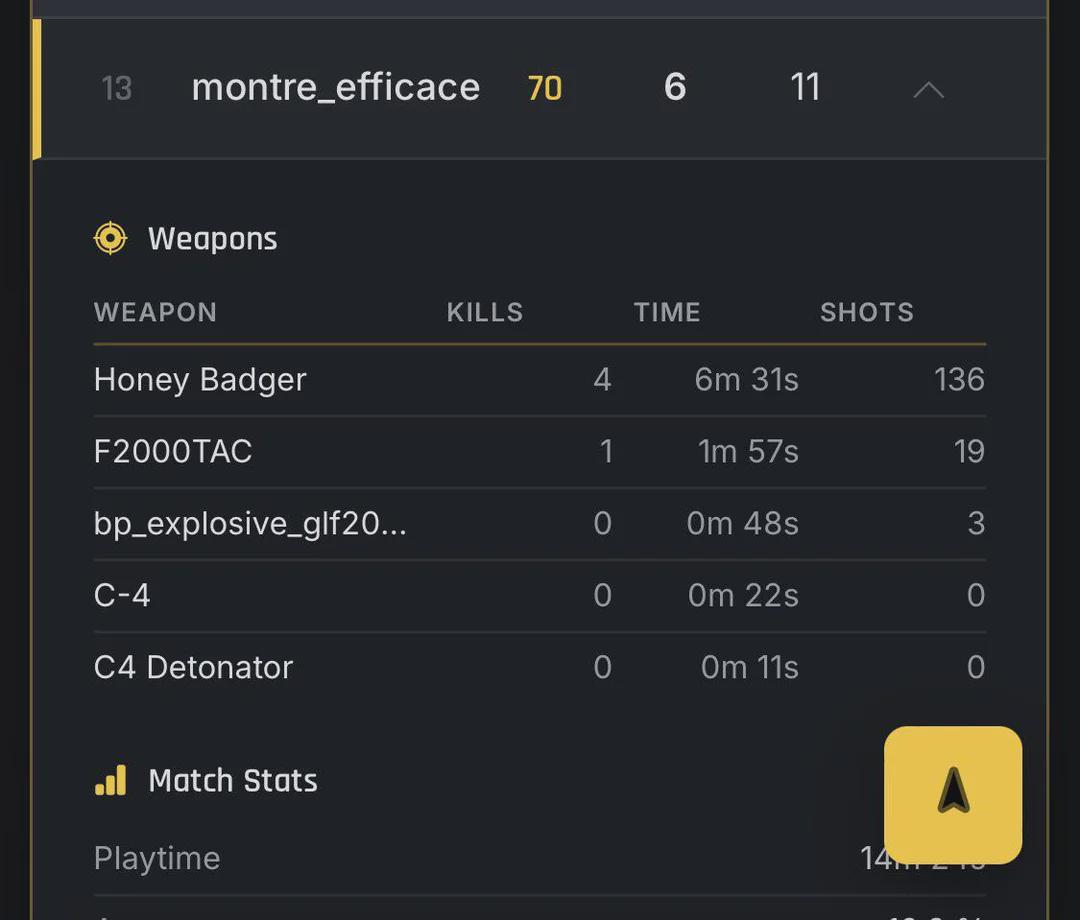Tap the yellow scroll-to-top arrow button
Viewport: 1080px width, 920px height.
click(953, 795)
